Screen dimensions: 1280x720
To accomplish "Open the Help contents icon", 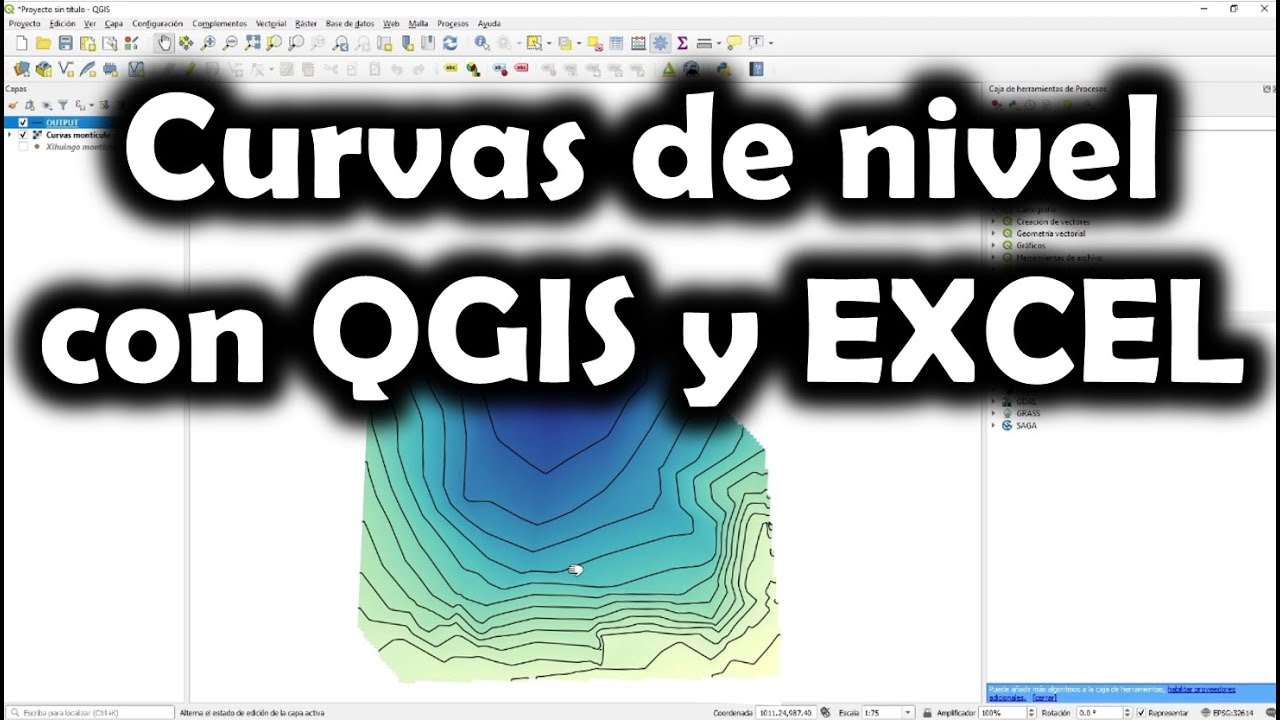I will pos(757,69).
